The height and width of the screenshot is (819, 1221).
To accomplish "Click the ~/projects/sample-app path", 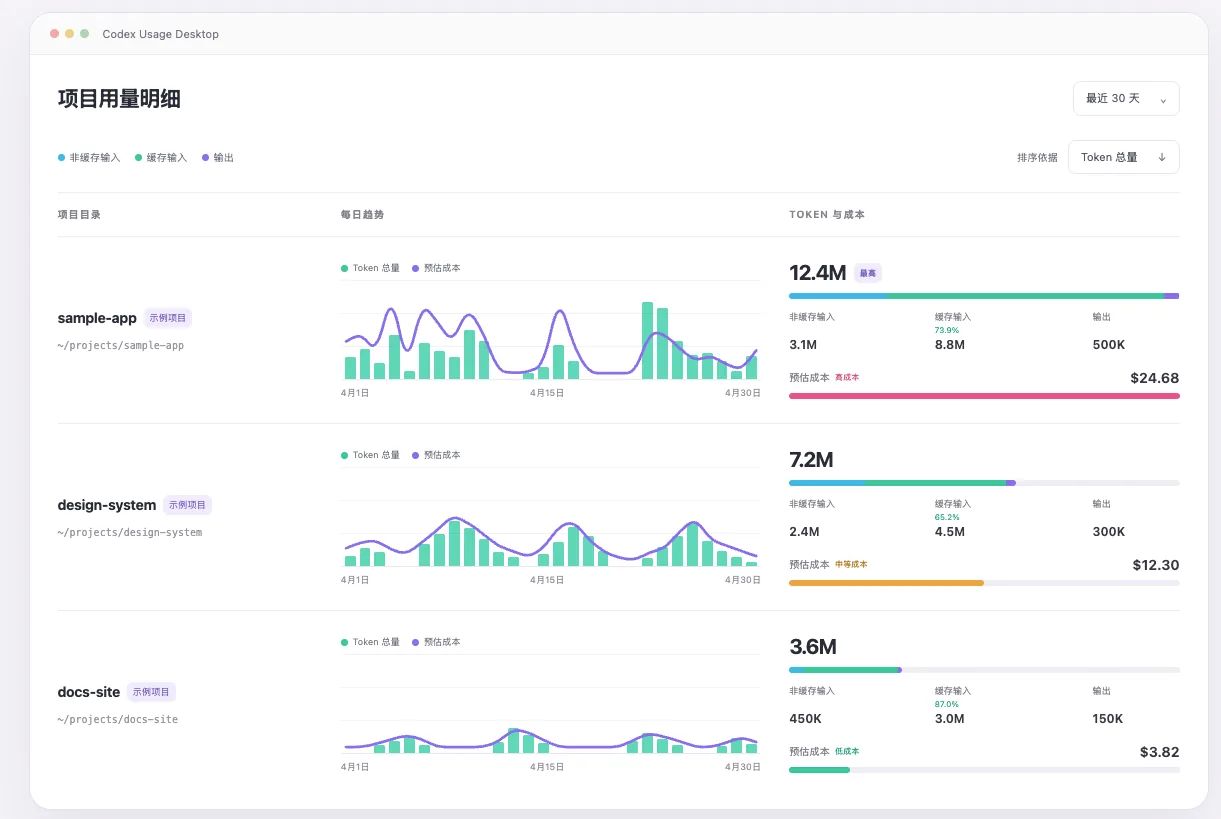I will pos(121,346).
